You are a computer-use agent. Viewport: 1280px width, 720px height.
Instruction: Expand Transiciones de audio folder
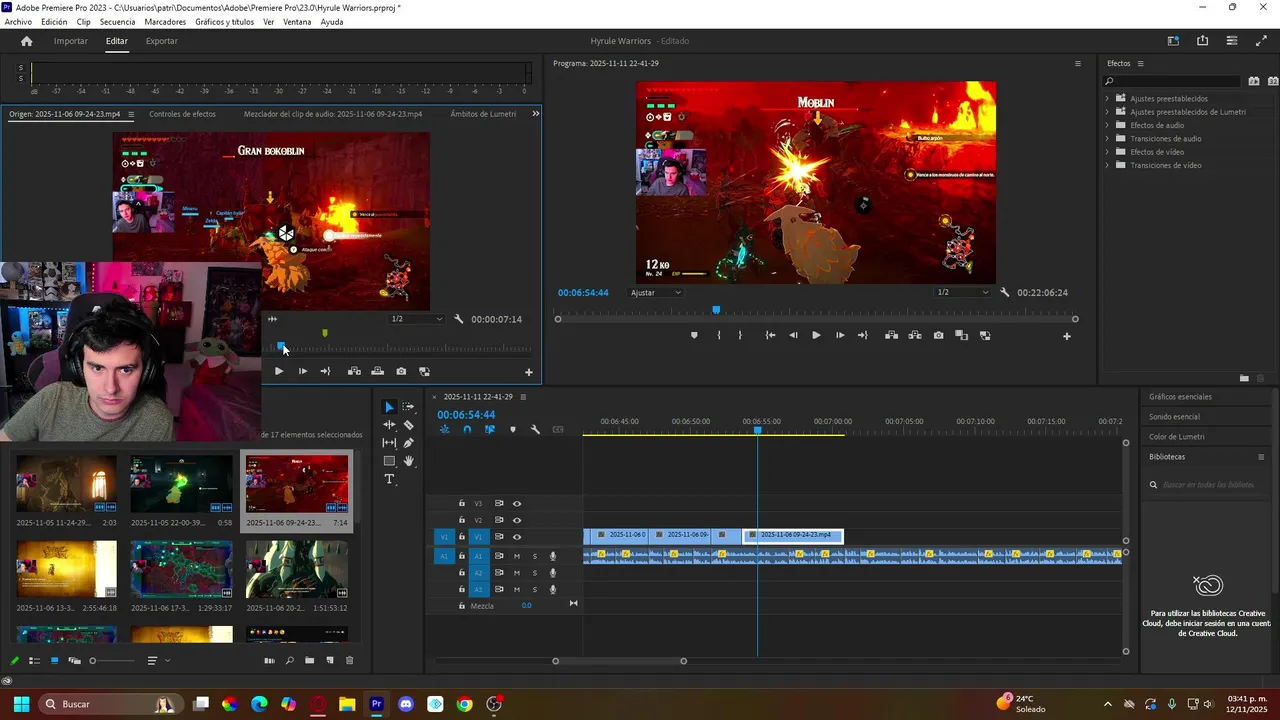pyautogui.click(x=1107, y=139)
